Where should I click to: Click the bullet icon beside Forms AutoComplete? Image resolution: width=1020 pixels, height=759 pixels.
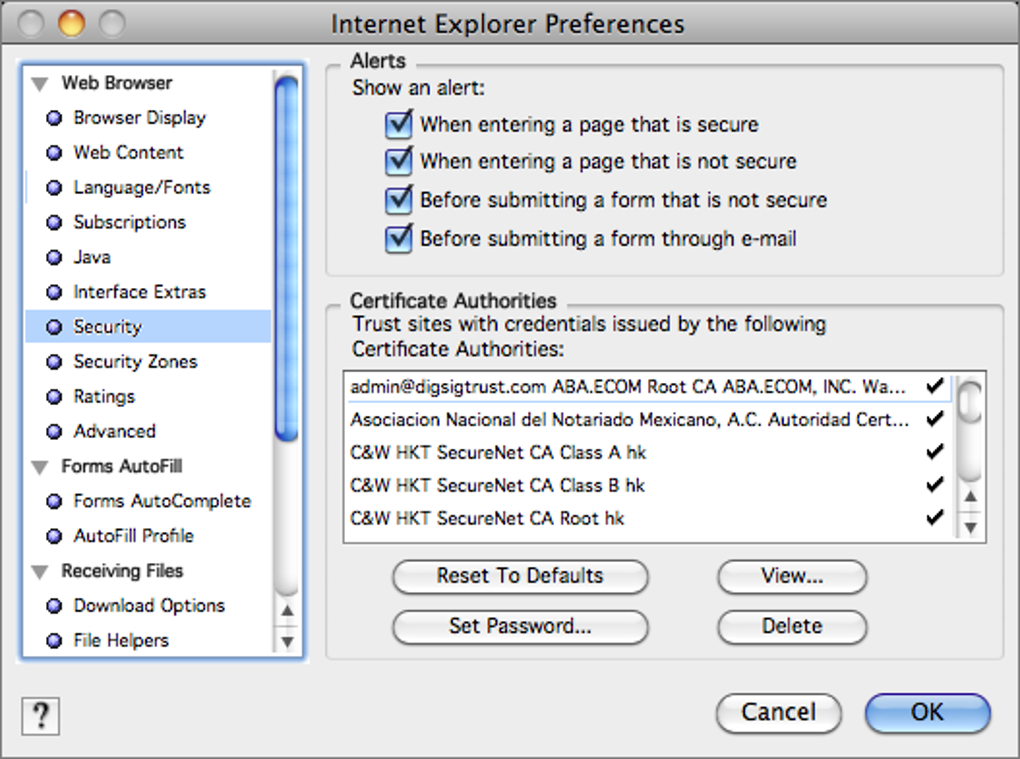(x=55, y=501)
